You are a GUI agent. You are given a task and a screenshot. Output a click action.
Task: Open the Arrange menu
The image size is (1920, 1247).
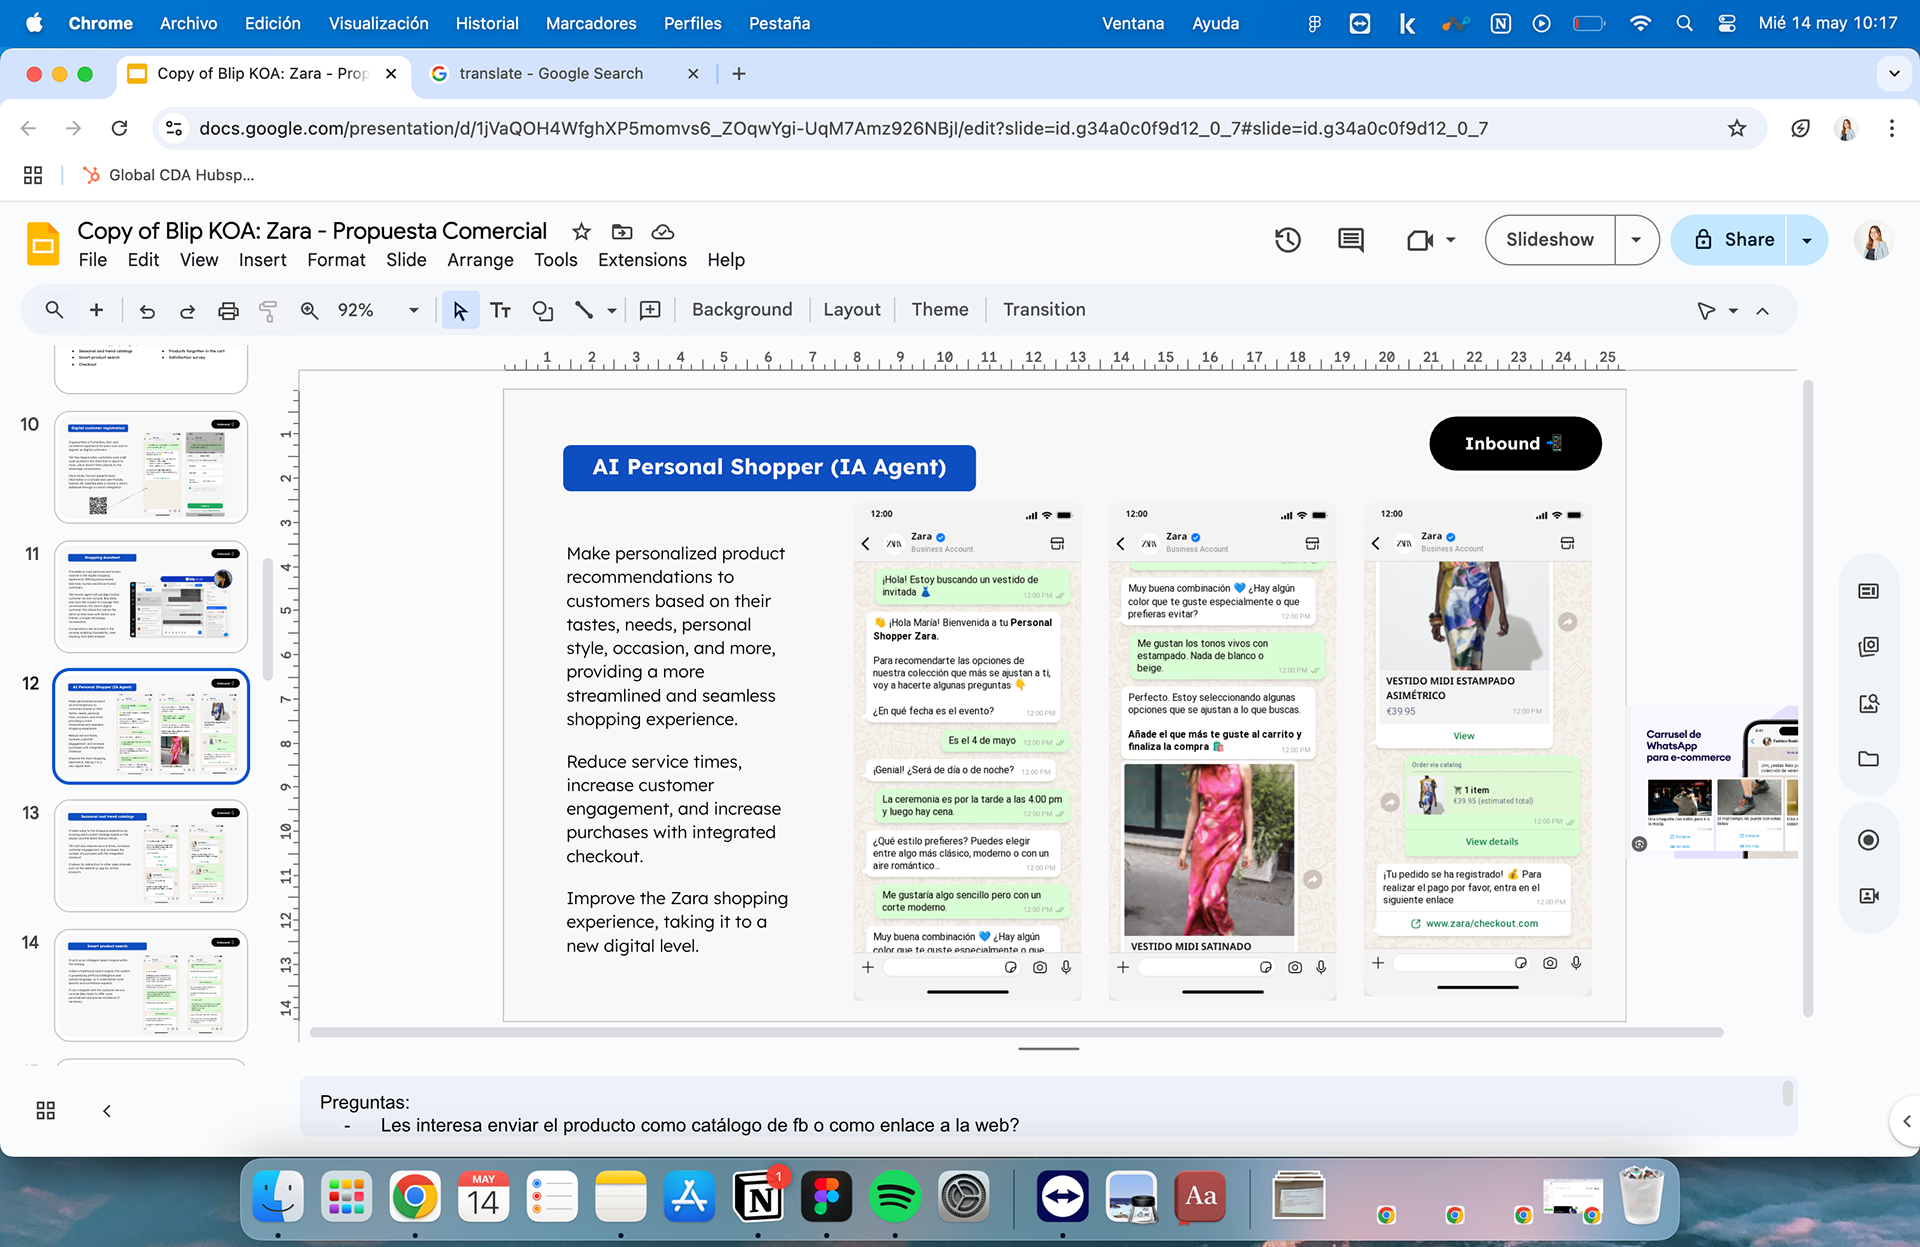(x=480, y=260)
